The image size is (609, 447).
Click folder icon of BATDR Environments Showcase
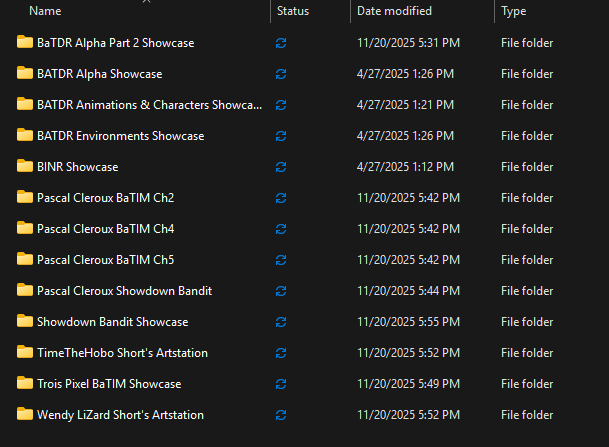click(x=25, y=136)
